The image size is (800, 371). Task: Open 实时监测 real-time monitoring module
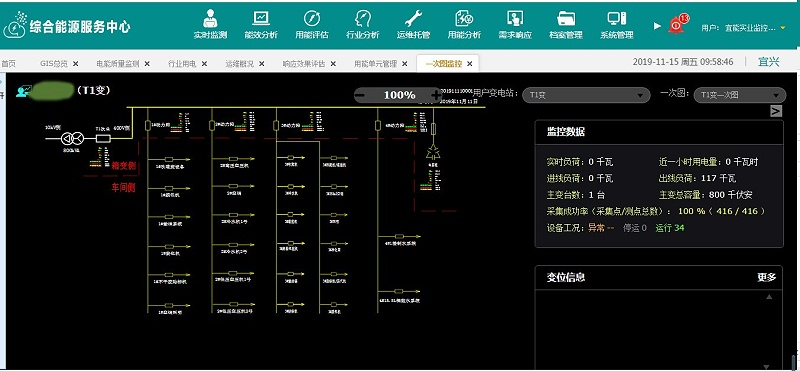coord(210,24)
